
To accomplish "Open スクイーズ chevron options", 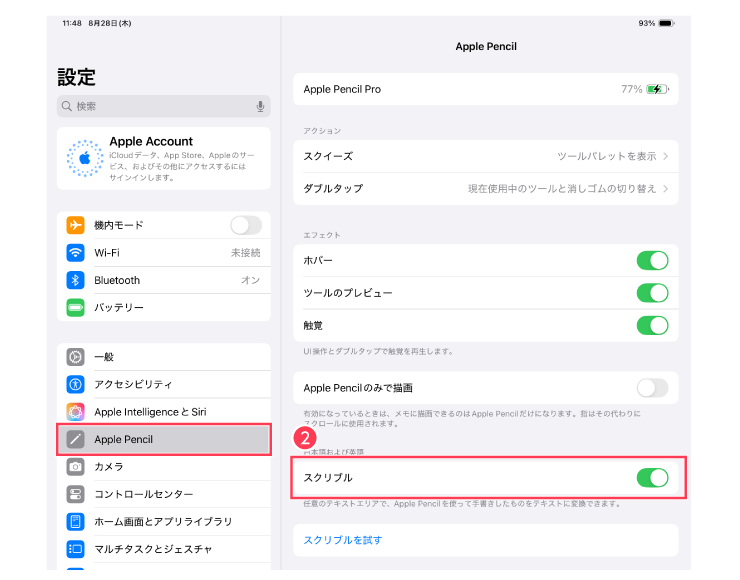I will click(665, 156).
